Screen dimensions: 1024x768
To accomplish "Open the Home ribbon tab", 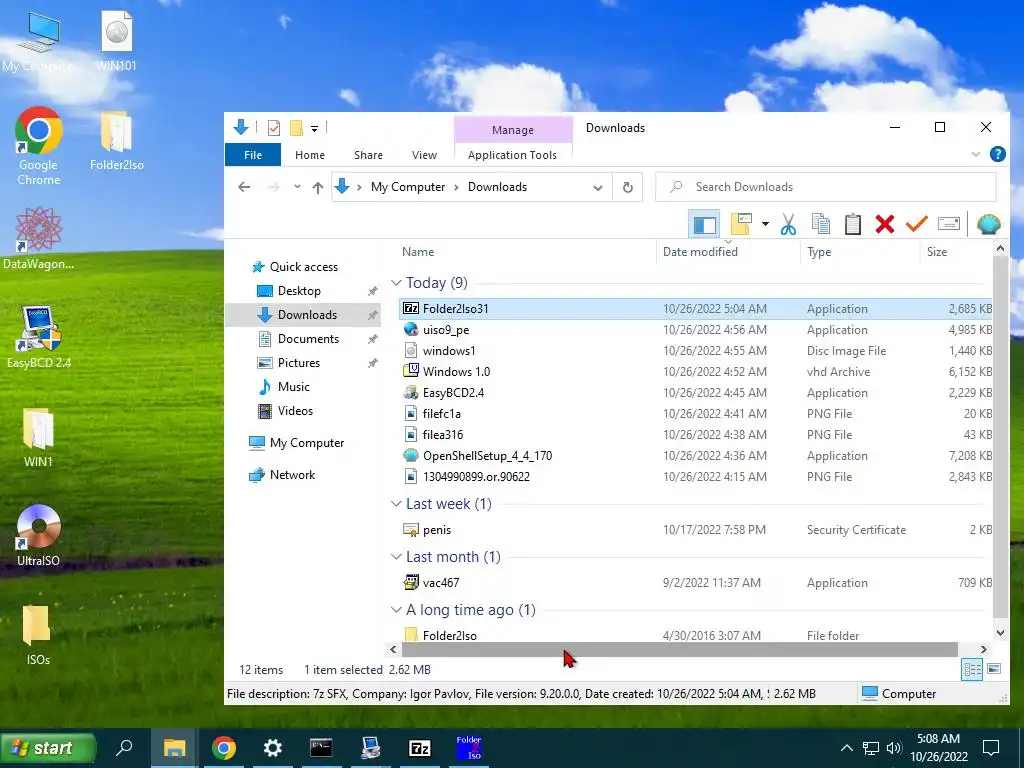I will click(x=310, y=155).
